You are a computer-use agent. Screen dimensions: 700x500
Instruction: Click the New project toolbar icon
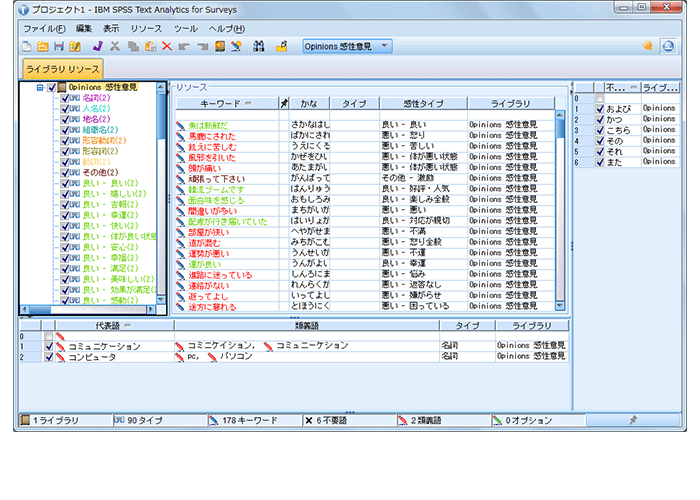coord(27,46)
